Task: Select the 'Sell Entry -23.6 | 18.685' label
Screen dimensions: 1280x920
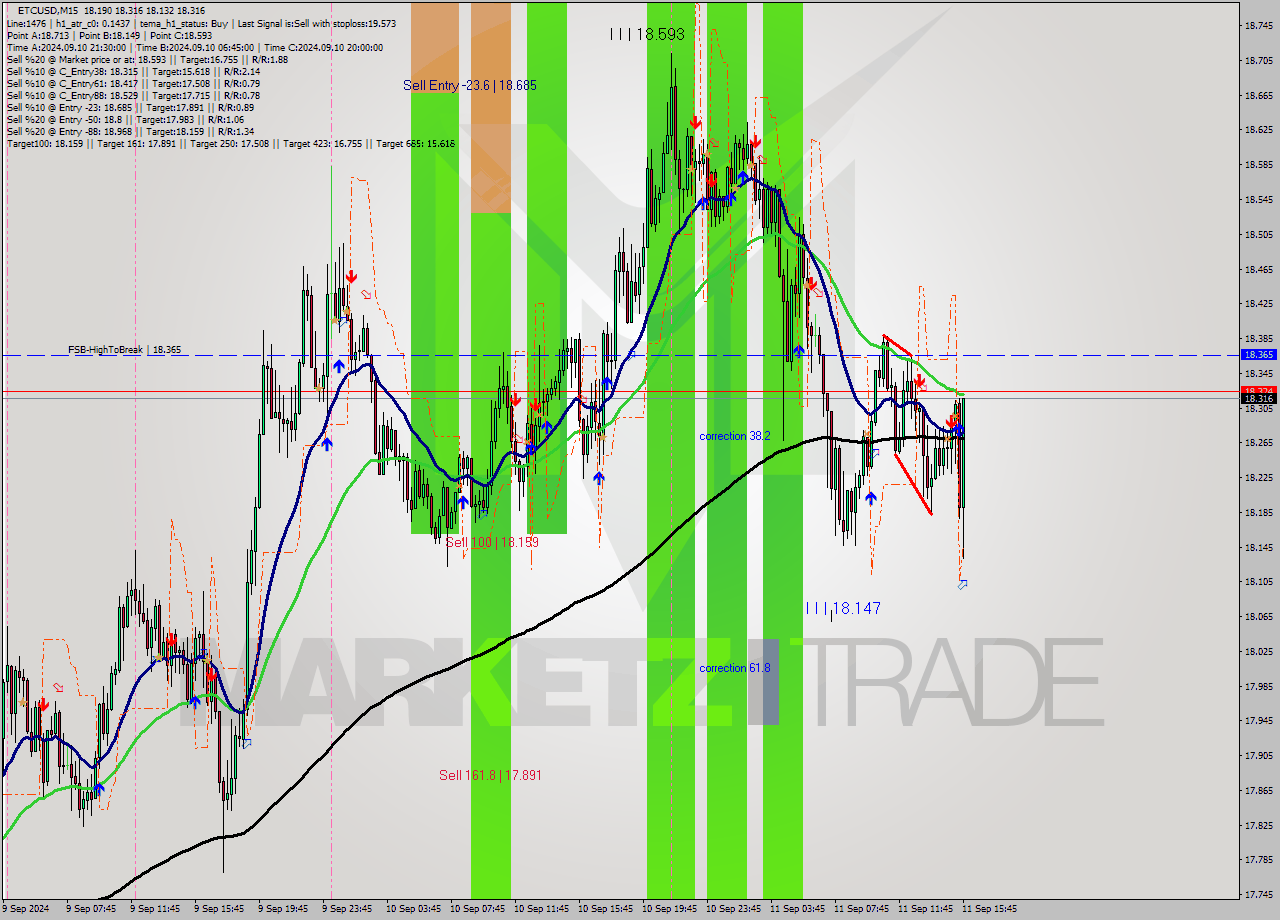Action: [x=470, y=85]
